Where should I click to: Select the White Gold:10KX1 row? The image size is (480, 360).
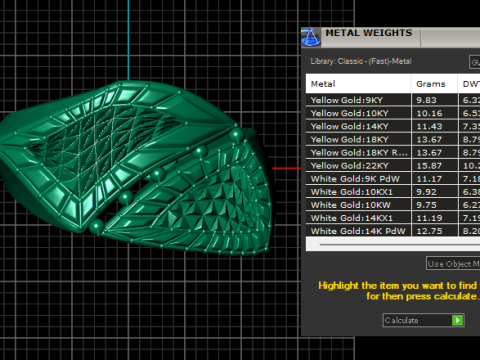click(x=393, y=192)
